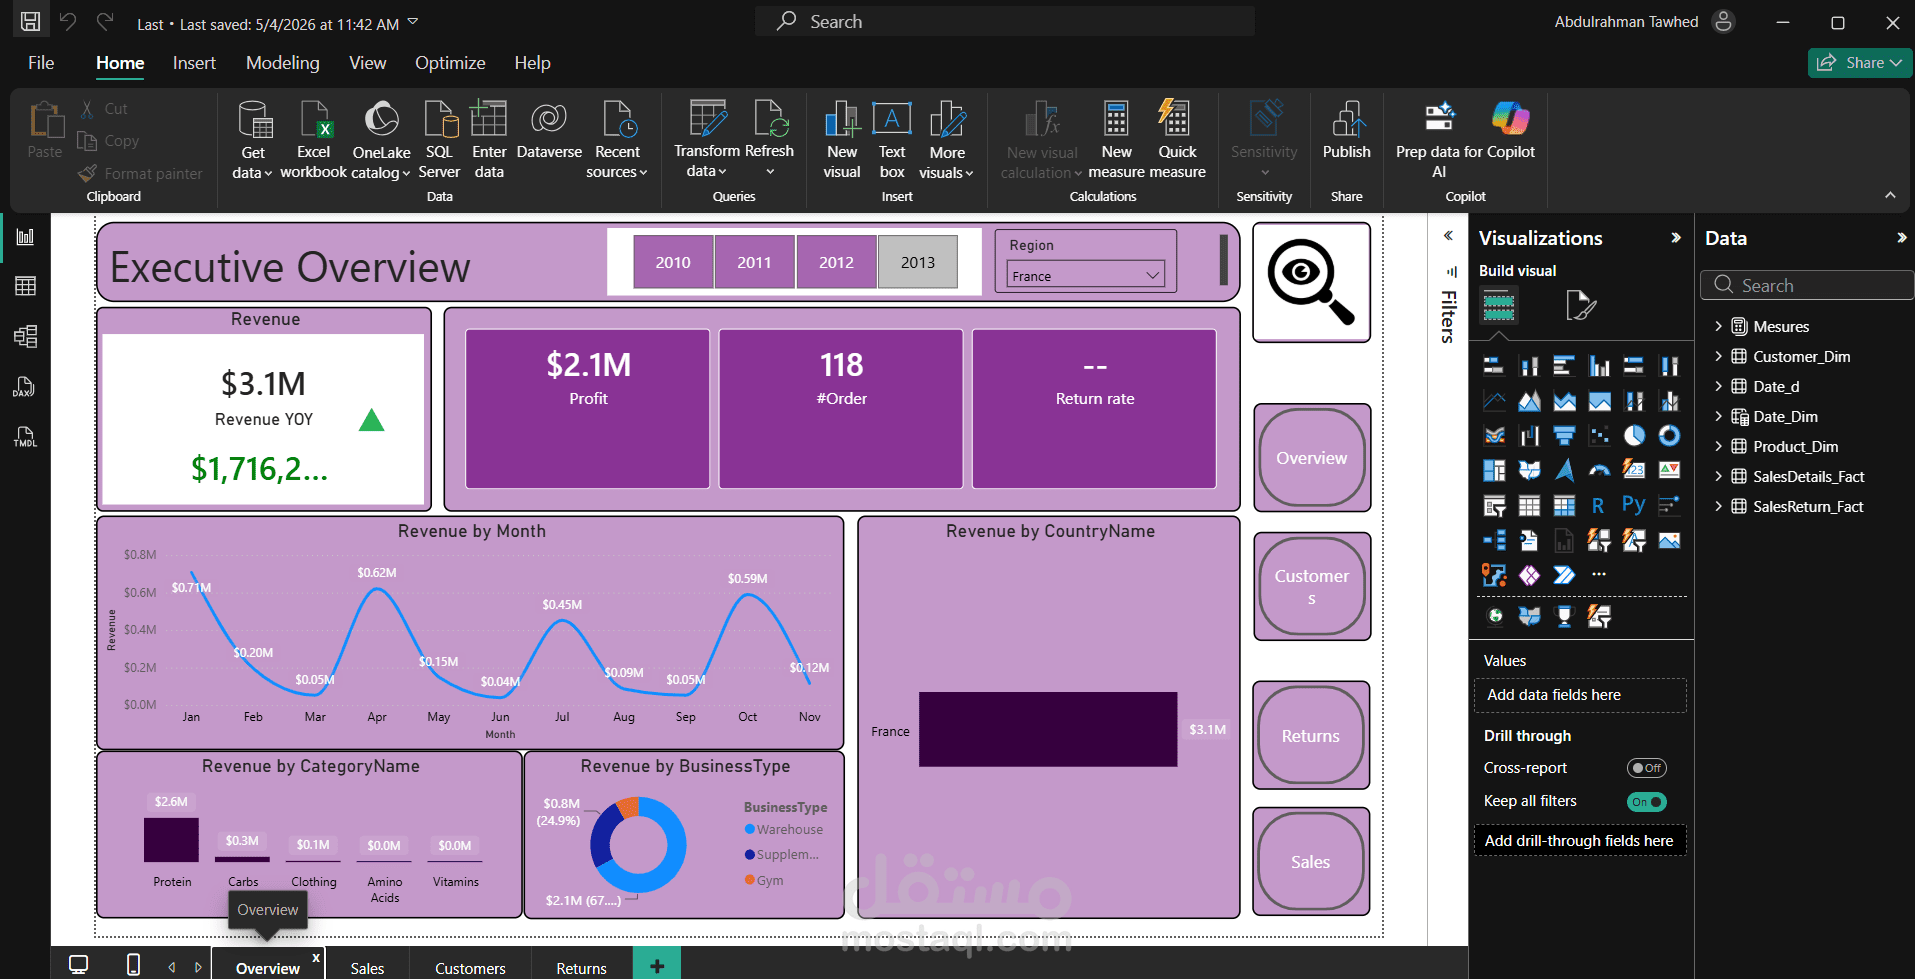Select the R script visual type
1915x979 pixels.
point(1598,505)
